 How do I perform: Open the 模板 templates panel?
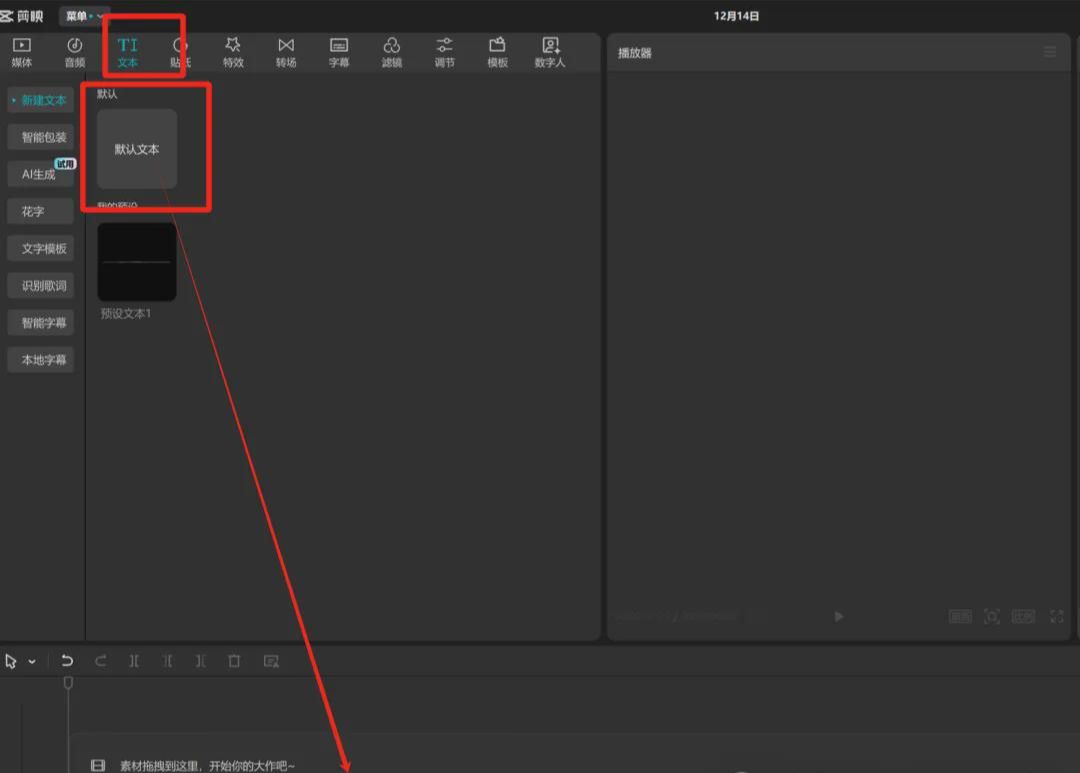tap(497, 52)
